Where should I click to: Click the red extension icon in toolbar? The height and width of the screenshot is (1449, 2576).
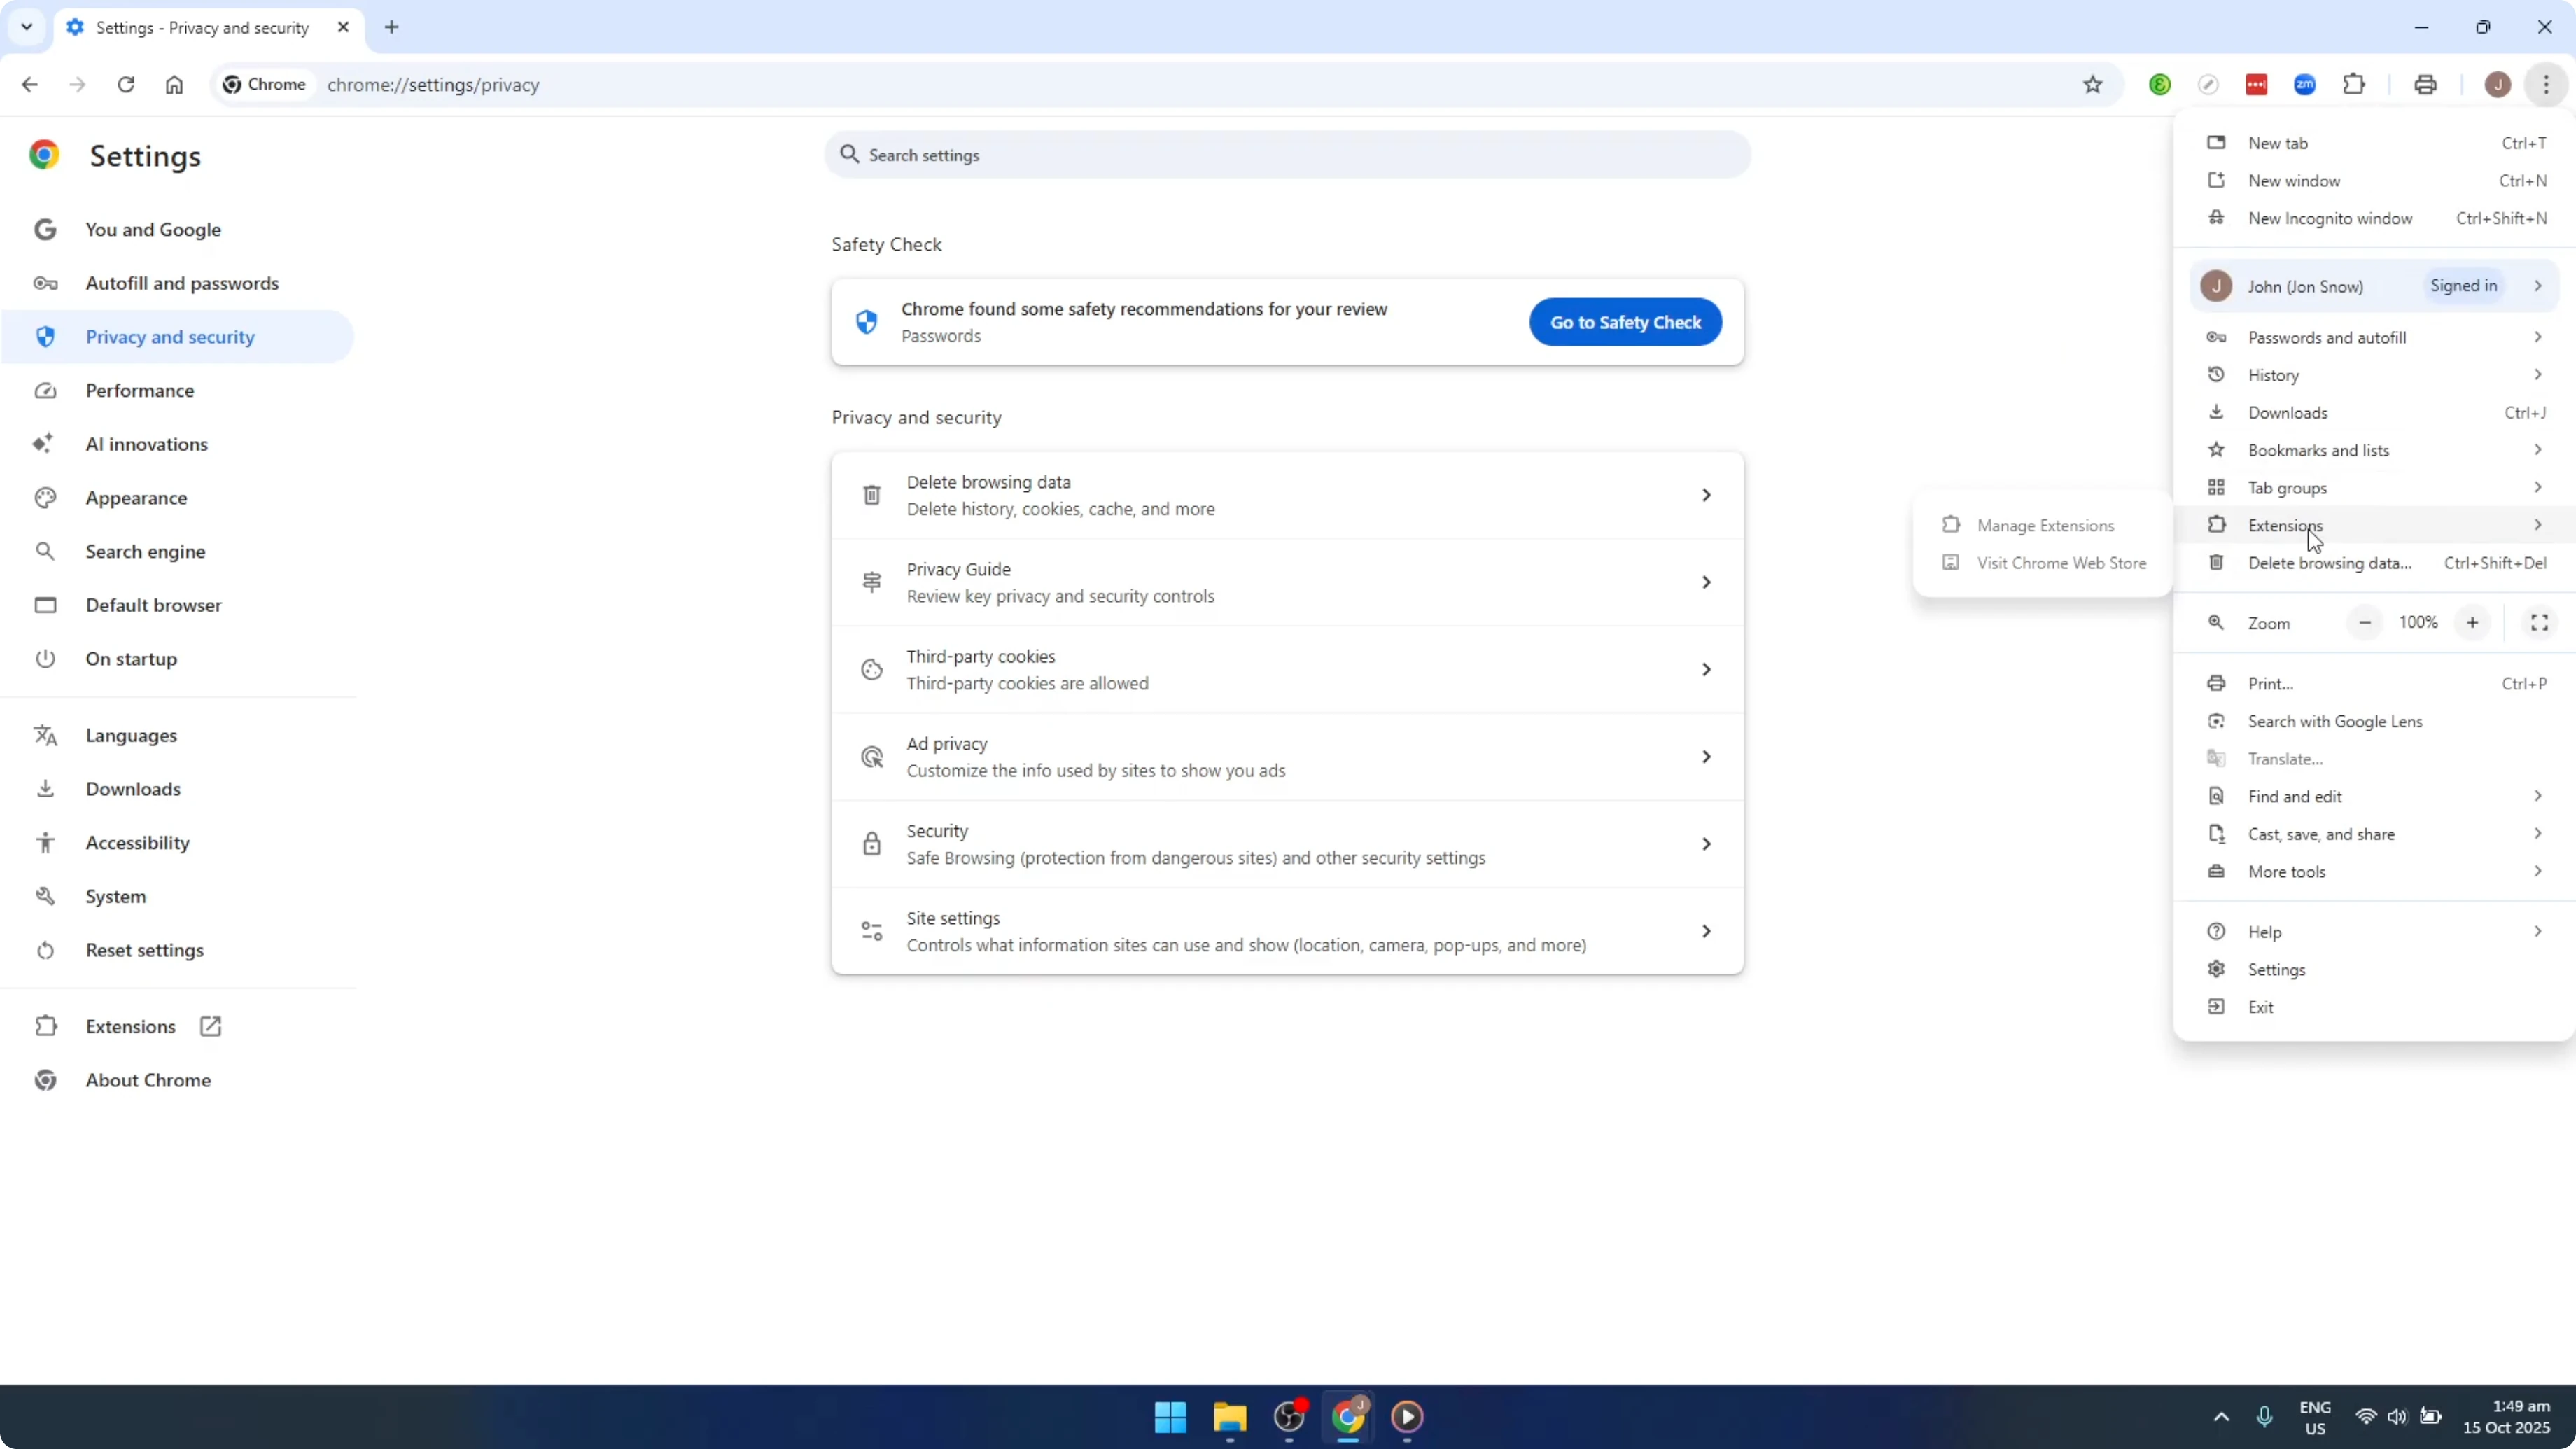click(x=2257, y=85)
